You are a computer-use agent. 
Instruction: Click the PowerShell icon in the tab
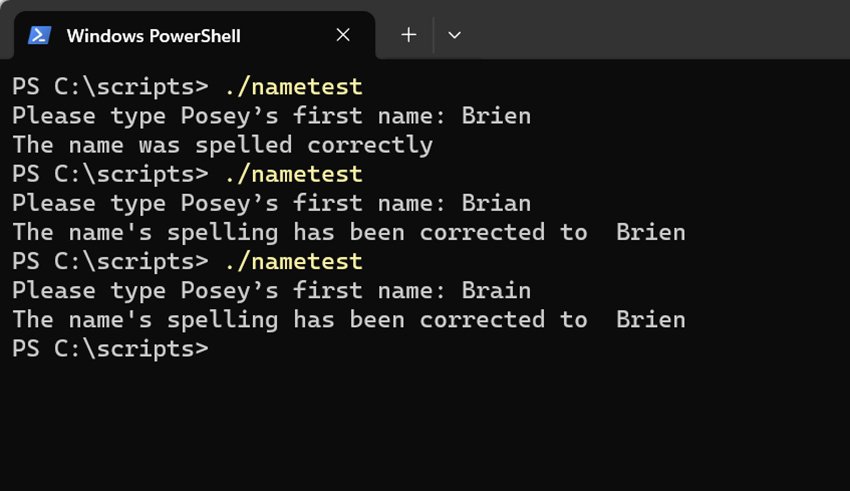click(39, 36)
